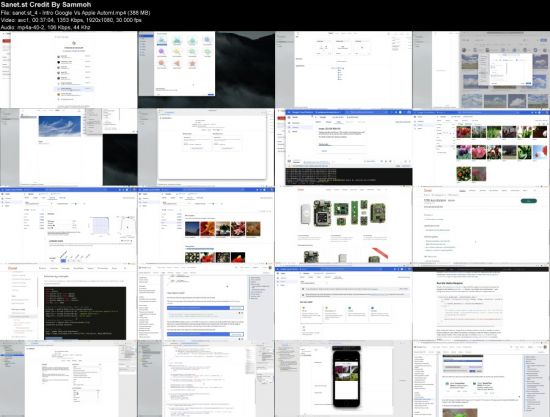Screen dimensions: 550x417
Task: Open the Coral docs frame with dark code block
Action: click(x=68, y=302)
